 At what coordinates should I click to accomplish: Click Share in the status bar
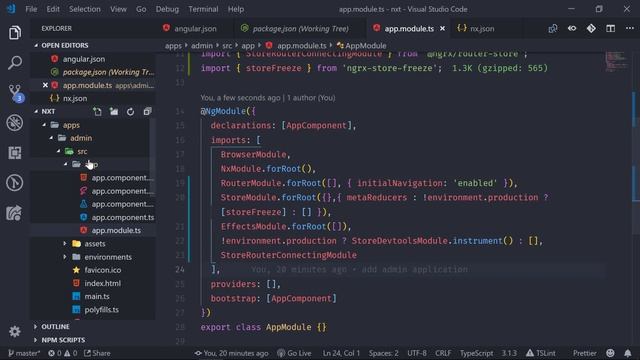pos(97,353)
